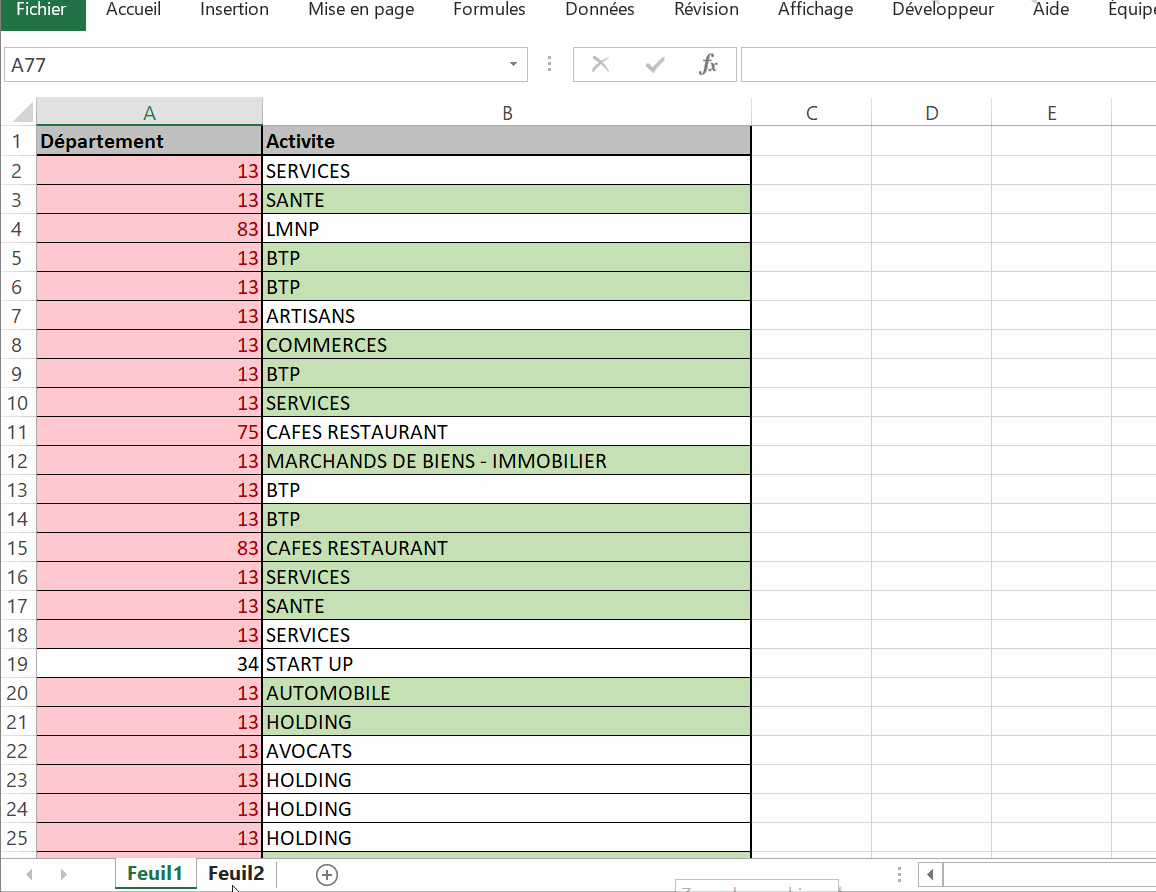Select the START UP cell
1156x892 pixels.
[507, 664]
